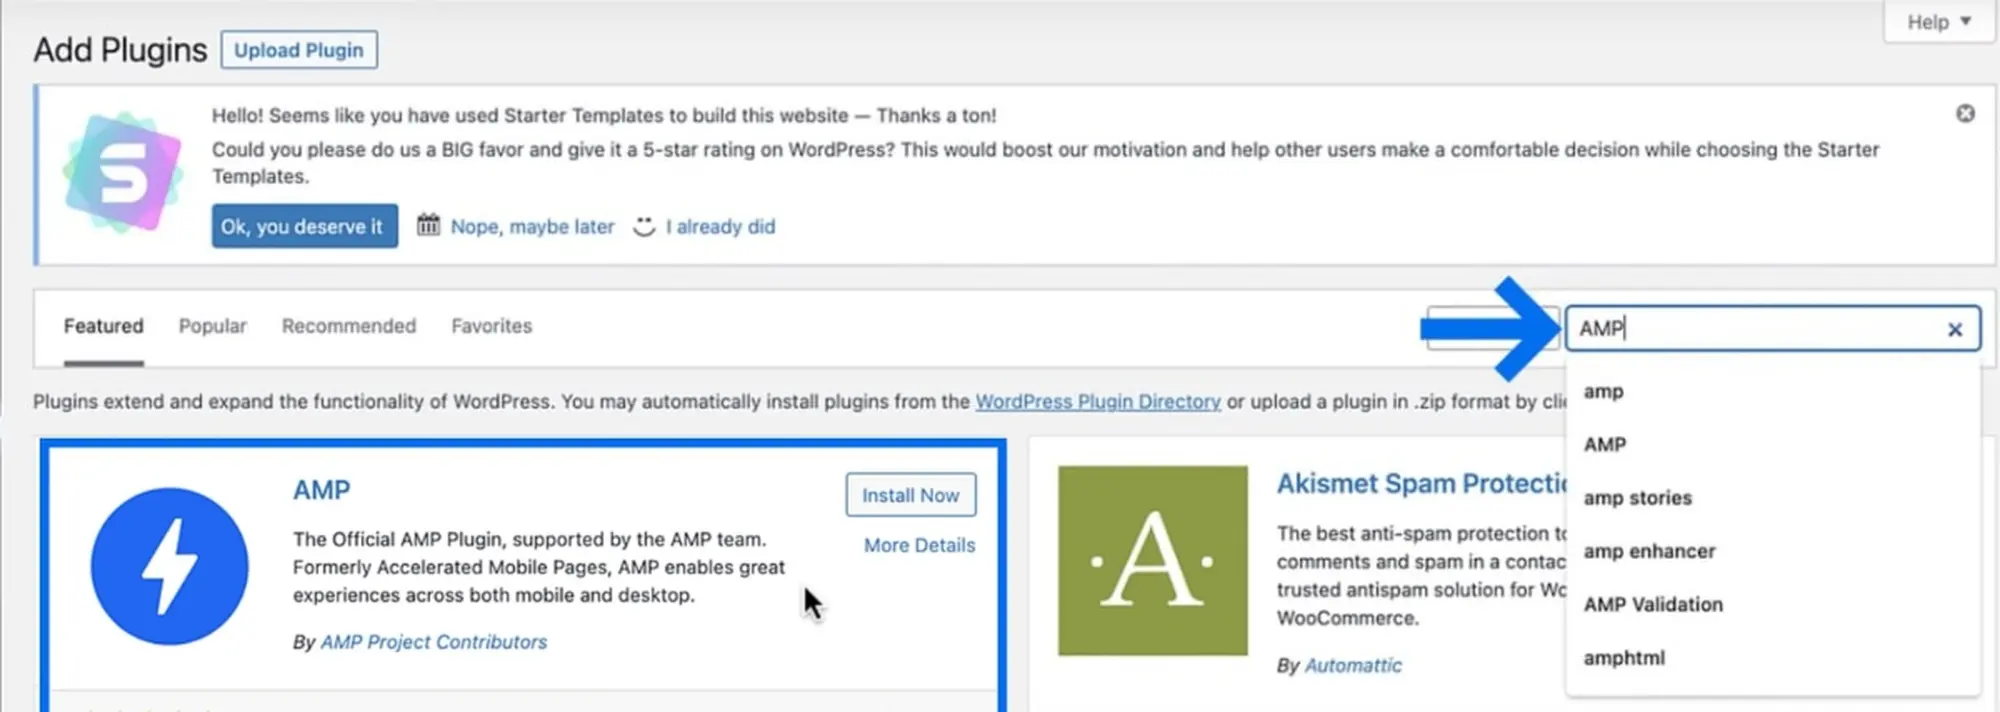The height and width of the screenshot is (712, 2000).
Task: Click 'Ok, you deserve it' button
Action: coord(304,226)
